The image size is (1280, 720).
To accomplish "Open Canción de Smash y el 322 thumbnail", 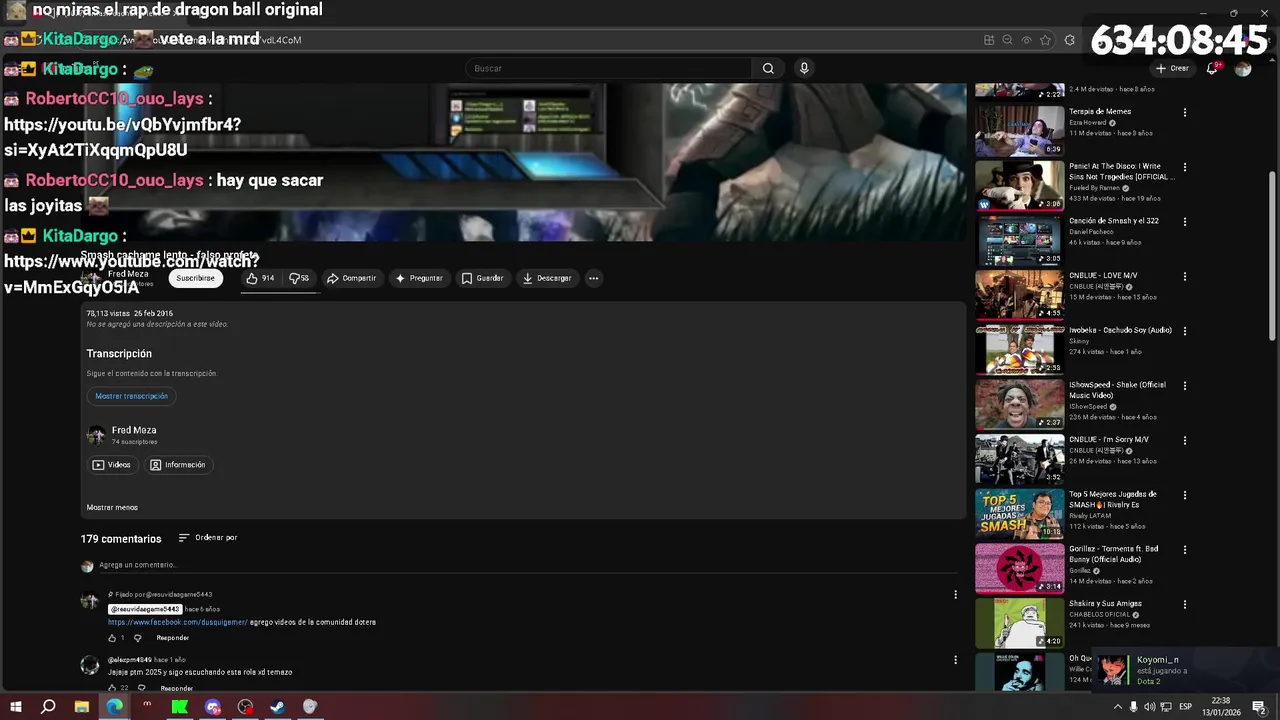I will pos(1019,240).
